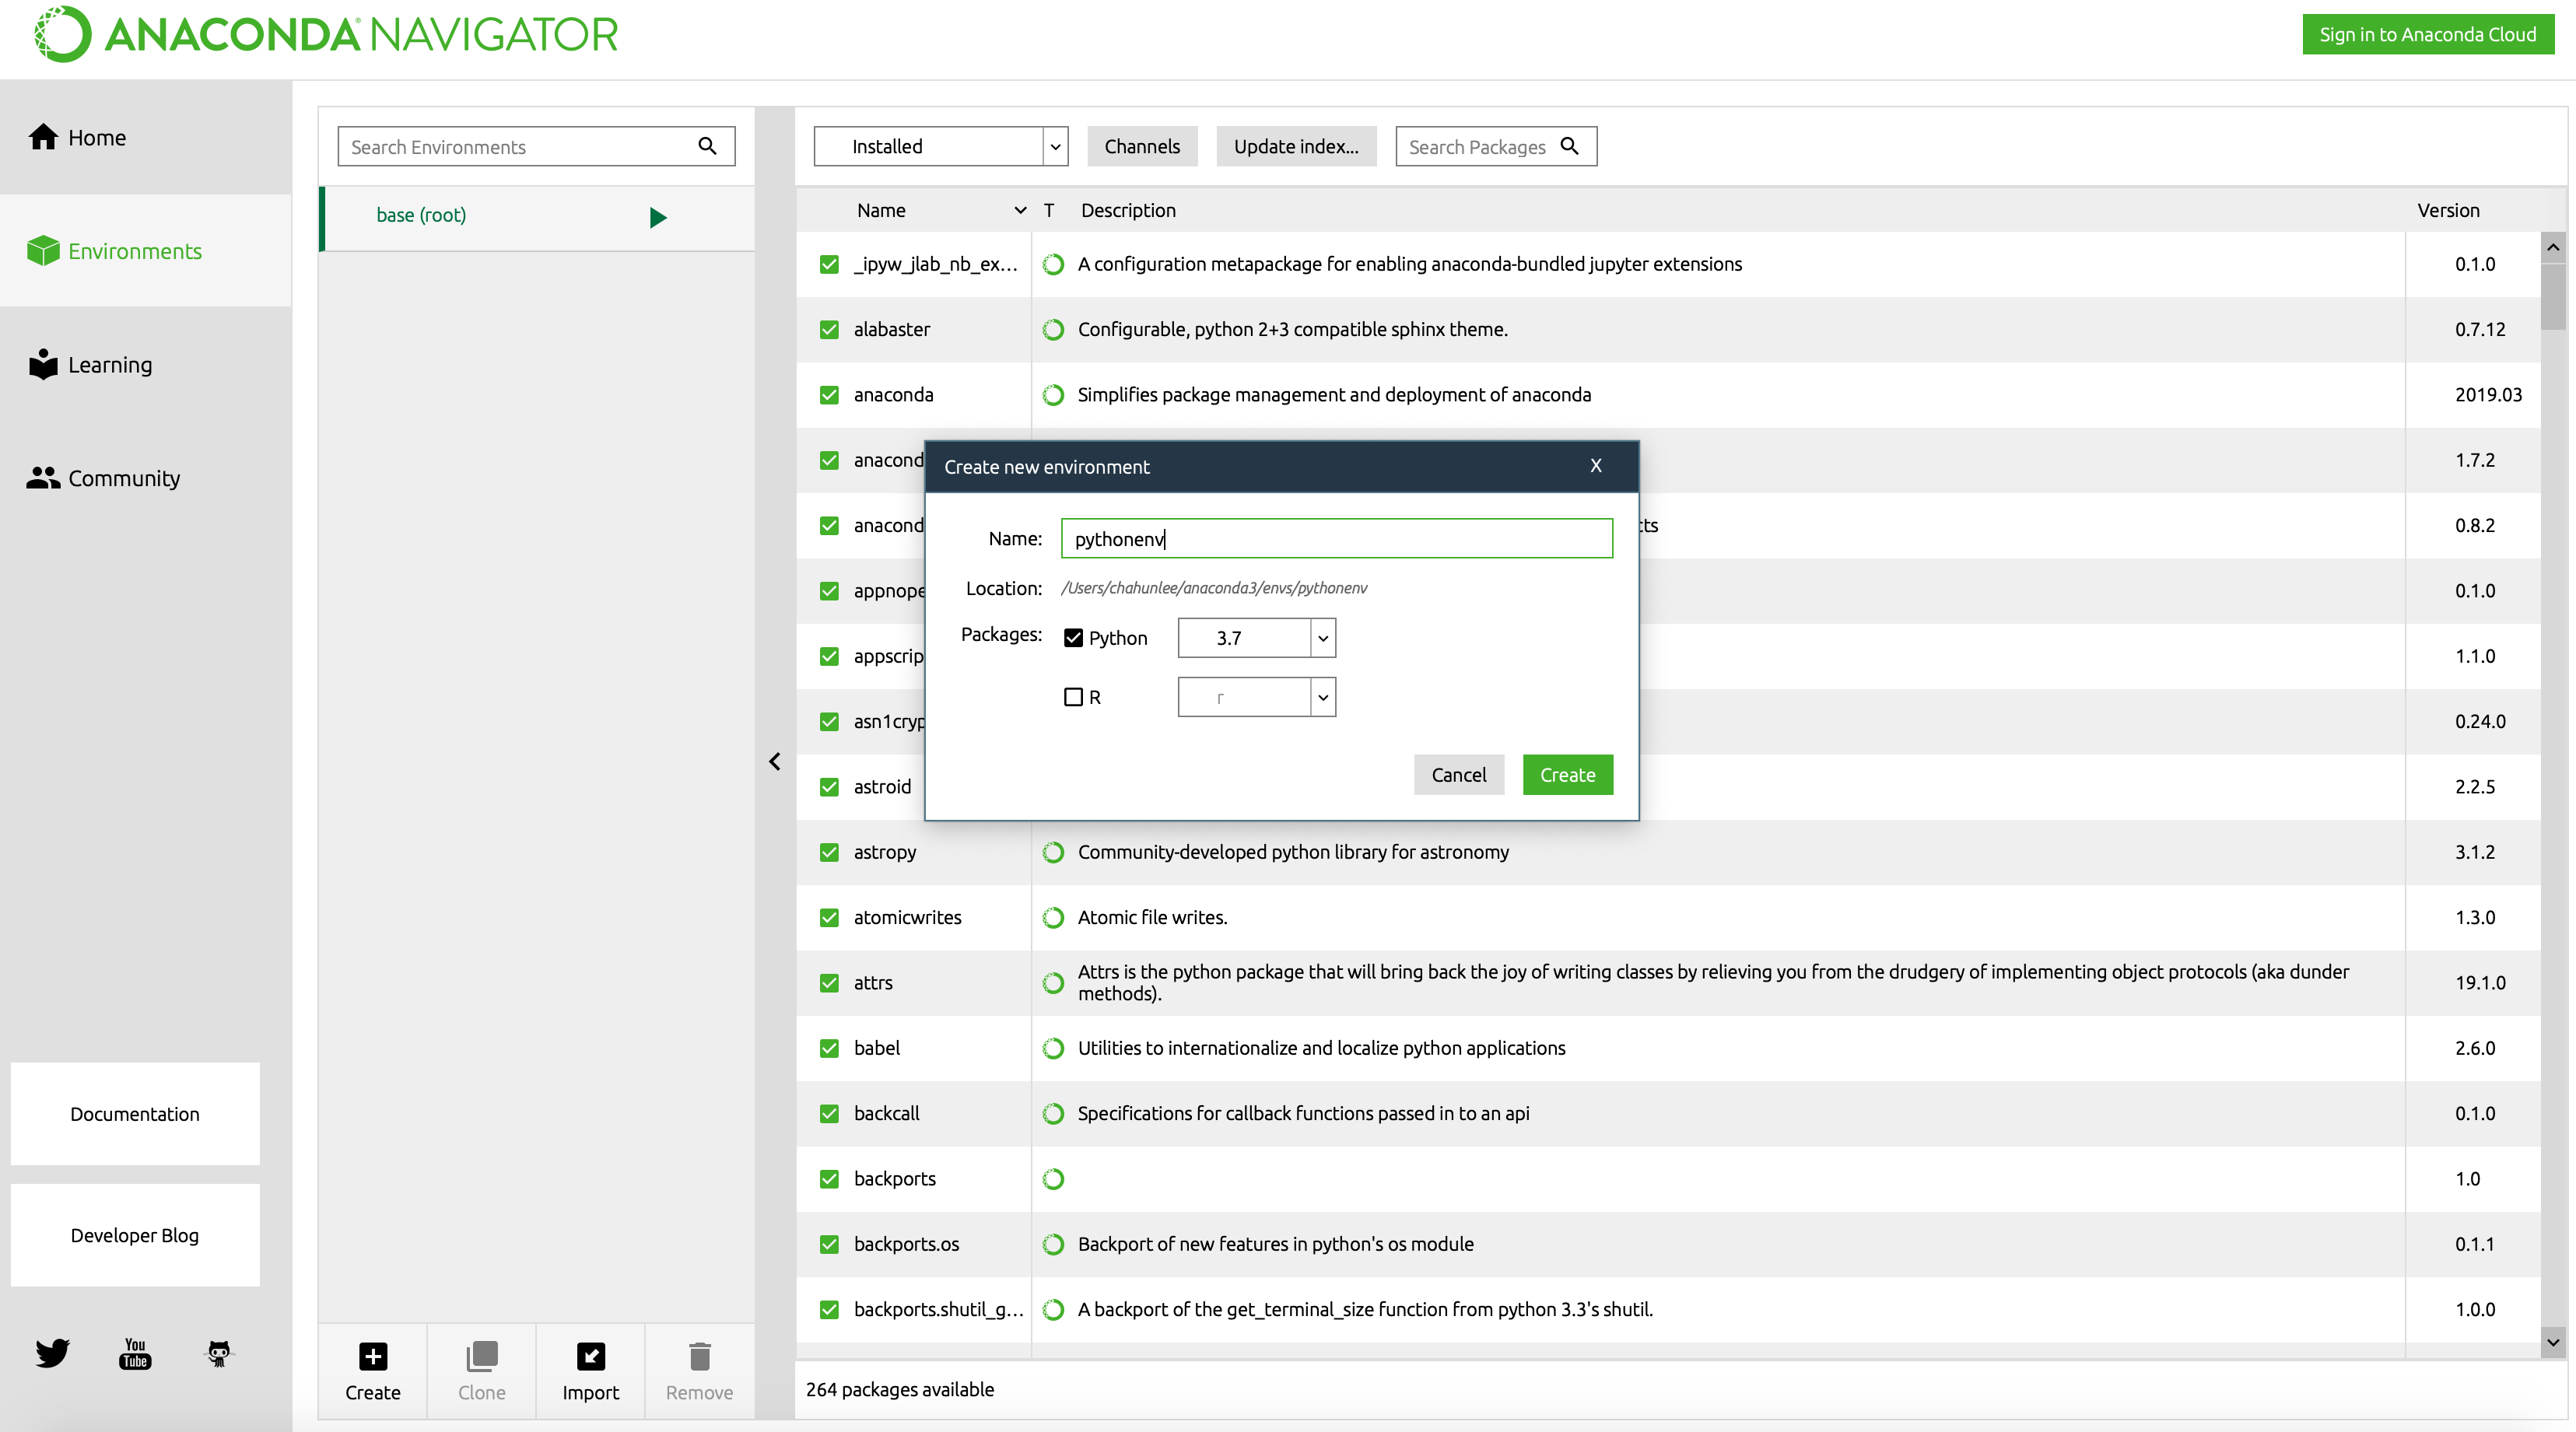Viewport: 2576px width, 1432px height.
Task: Open the Installed package filter dropdown
Action: [941, 146]
